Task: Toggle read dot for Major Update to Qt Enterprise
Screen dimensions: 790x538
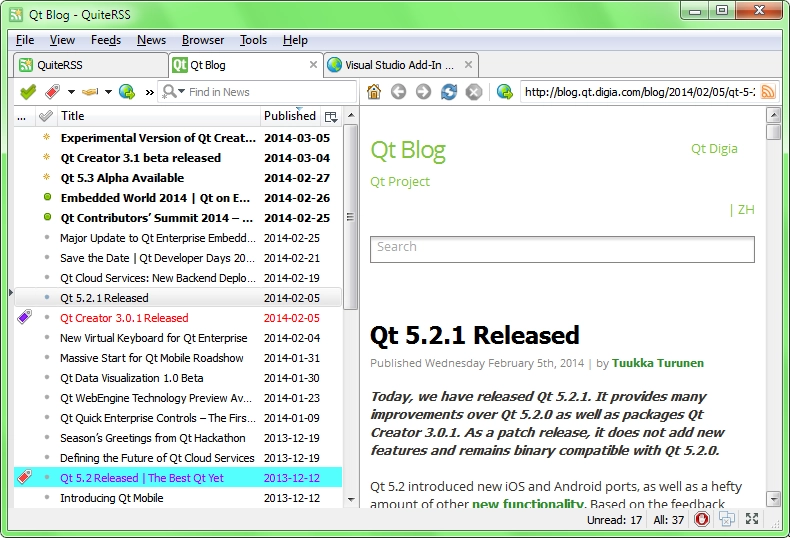Action: point(47,237)
